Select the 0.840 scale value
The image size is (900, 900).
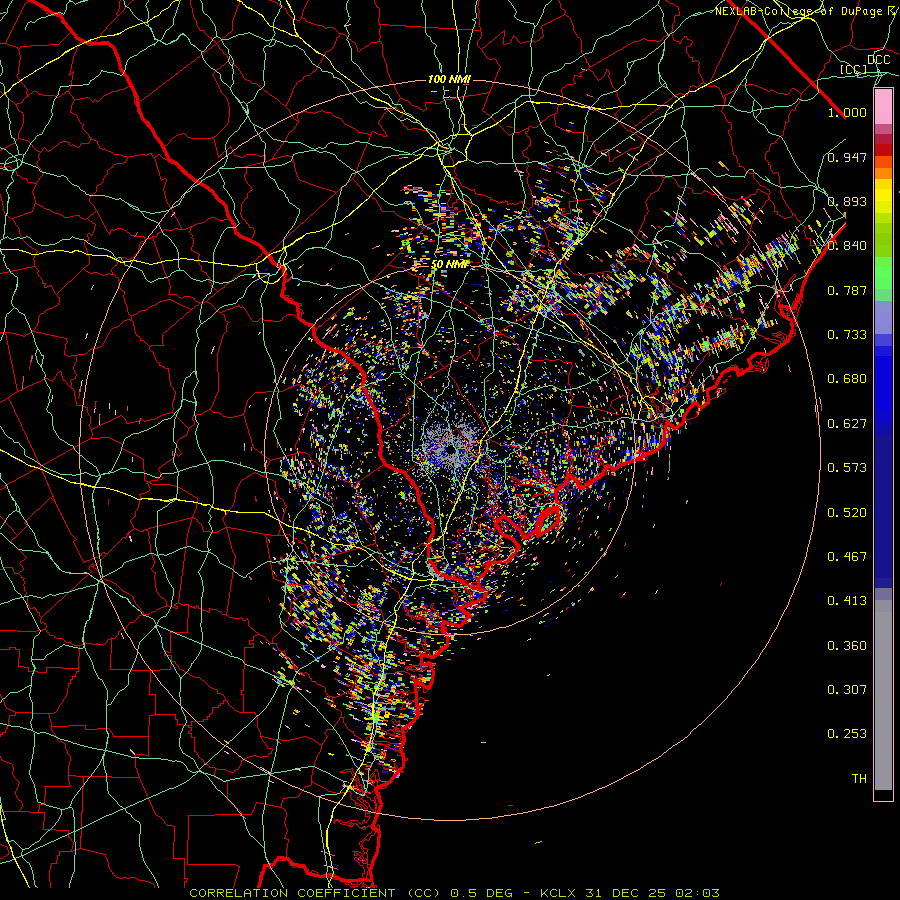coord(847,246)
